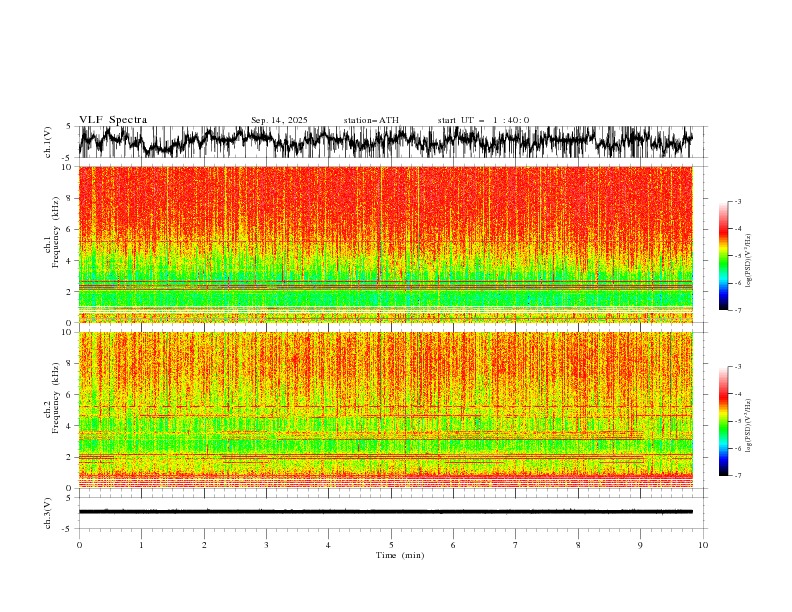Image resolution: width=792 pixels, height=612 pixels.
Task: Click the ch.2 spectrogram panel
Action: click(x=385, y=410)
